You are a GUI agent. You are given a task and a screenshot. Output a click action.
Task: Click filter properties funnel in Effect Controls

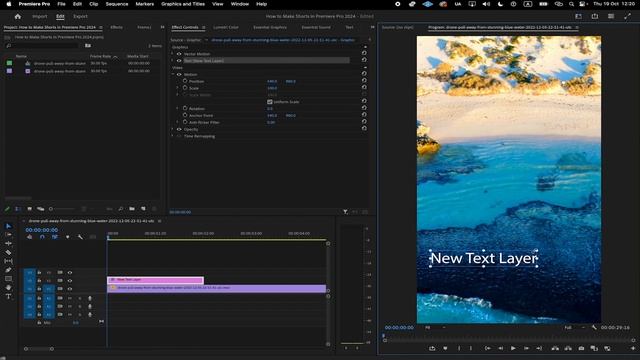tap(345, 212)
